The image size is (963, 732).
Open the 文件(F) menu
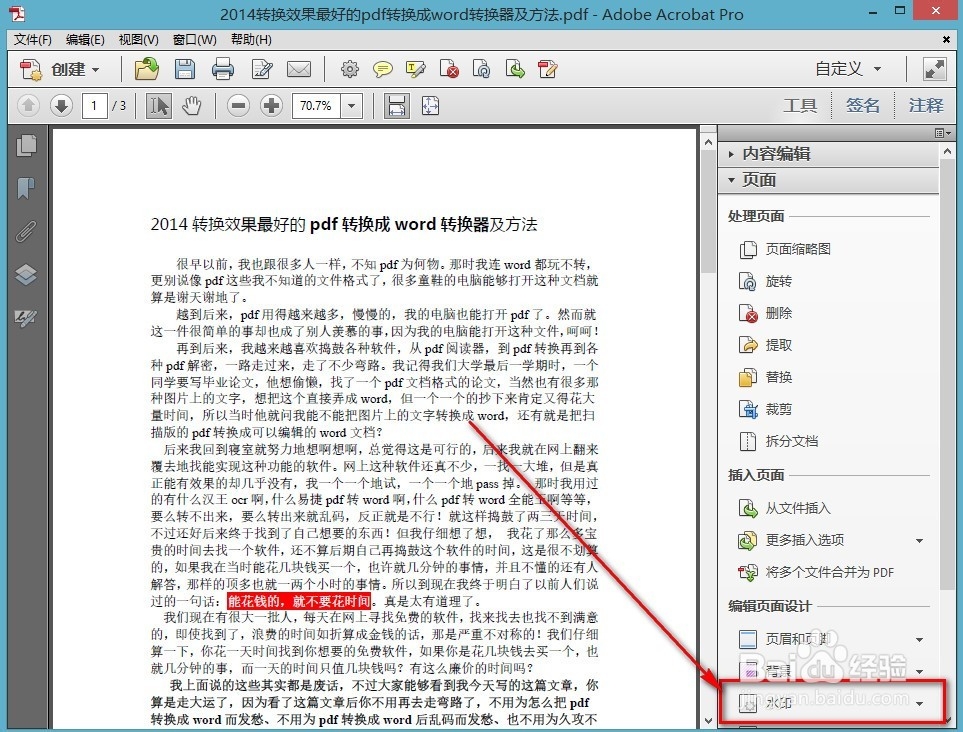pos(33,40)
